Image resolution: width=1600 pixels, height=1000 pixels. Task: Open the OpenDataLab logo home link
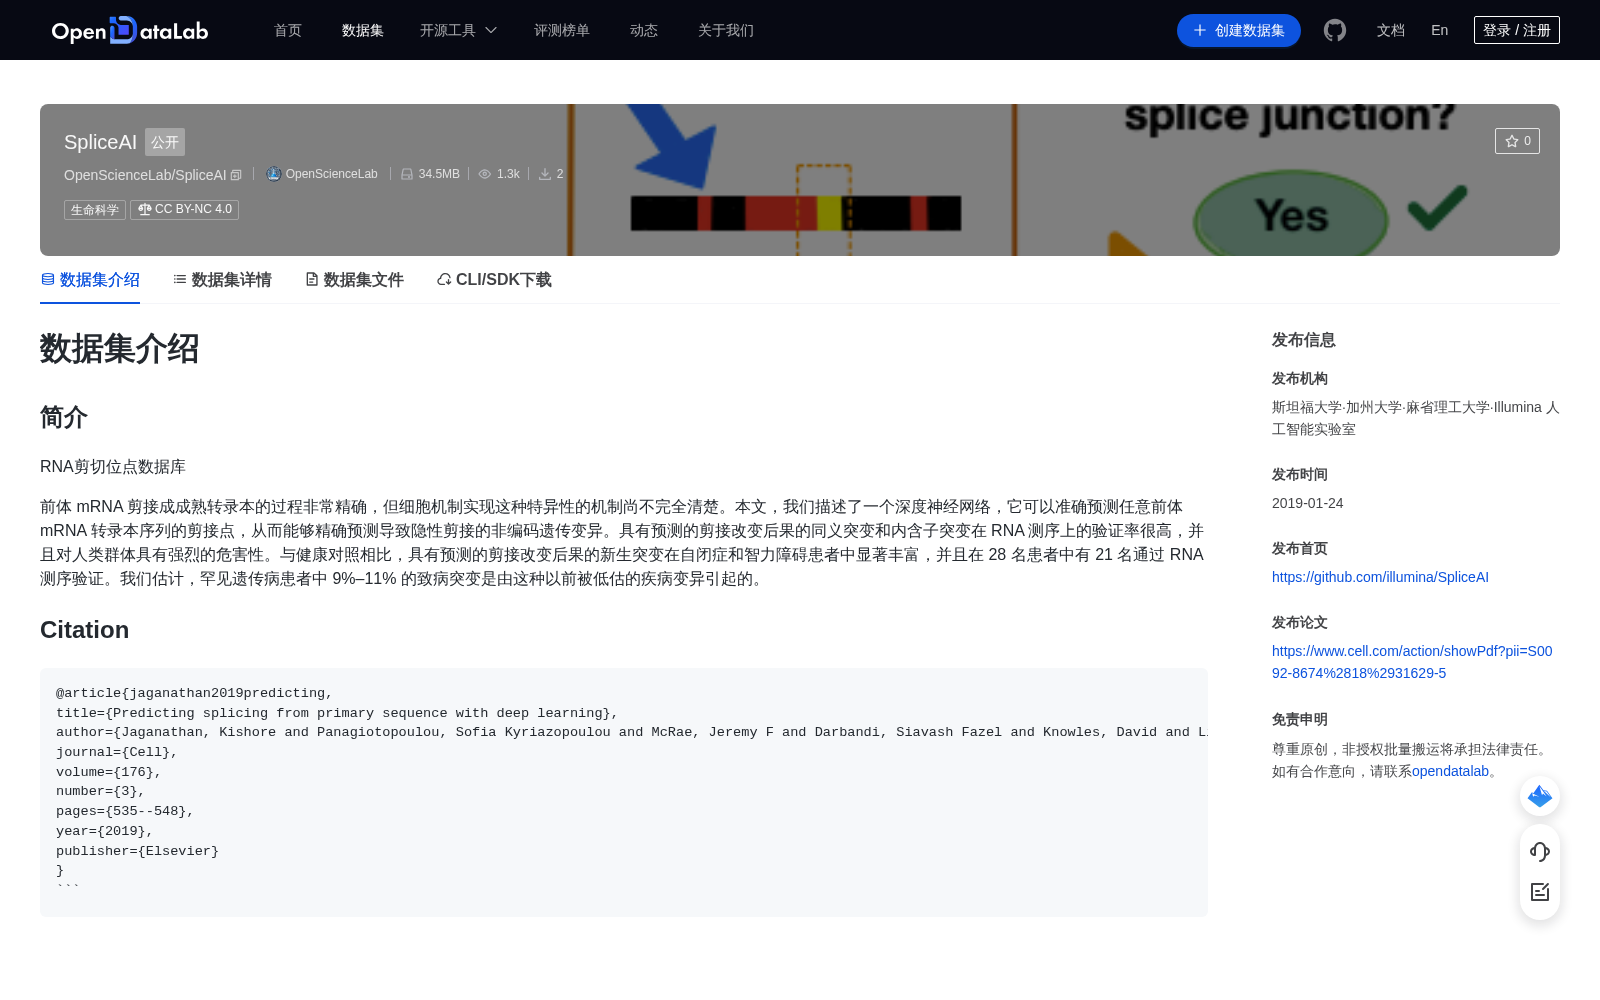pos(130,30)
